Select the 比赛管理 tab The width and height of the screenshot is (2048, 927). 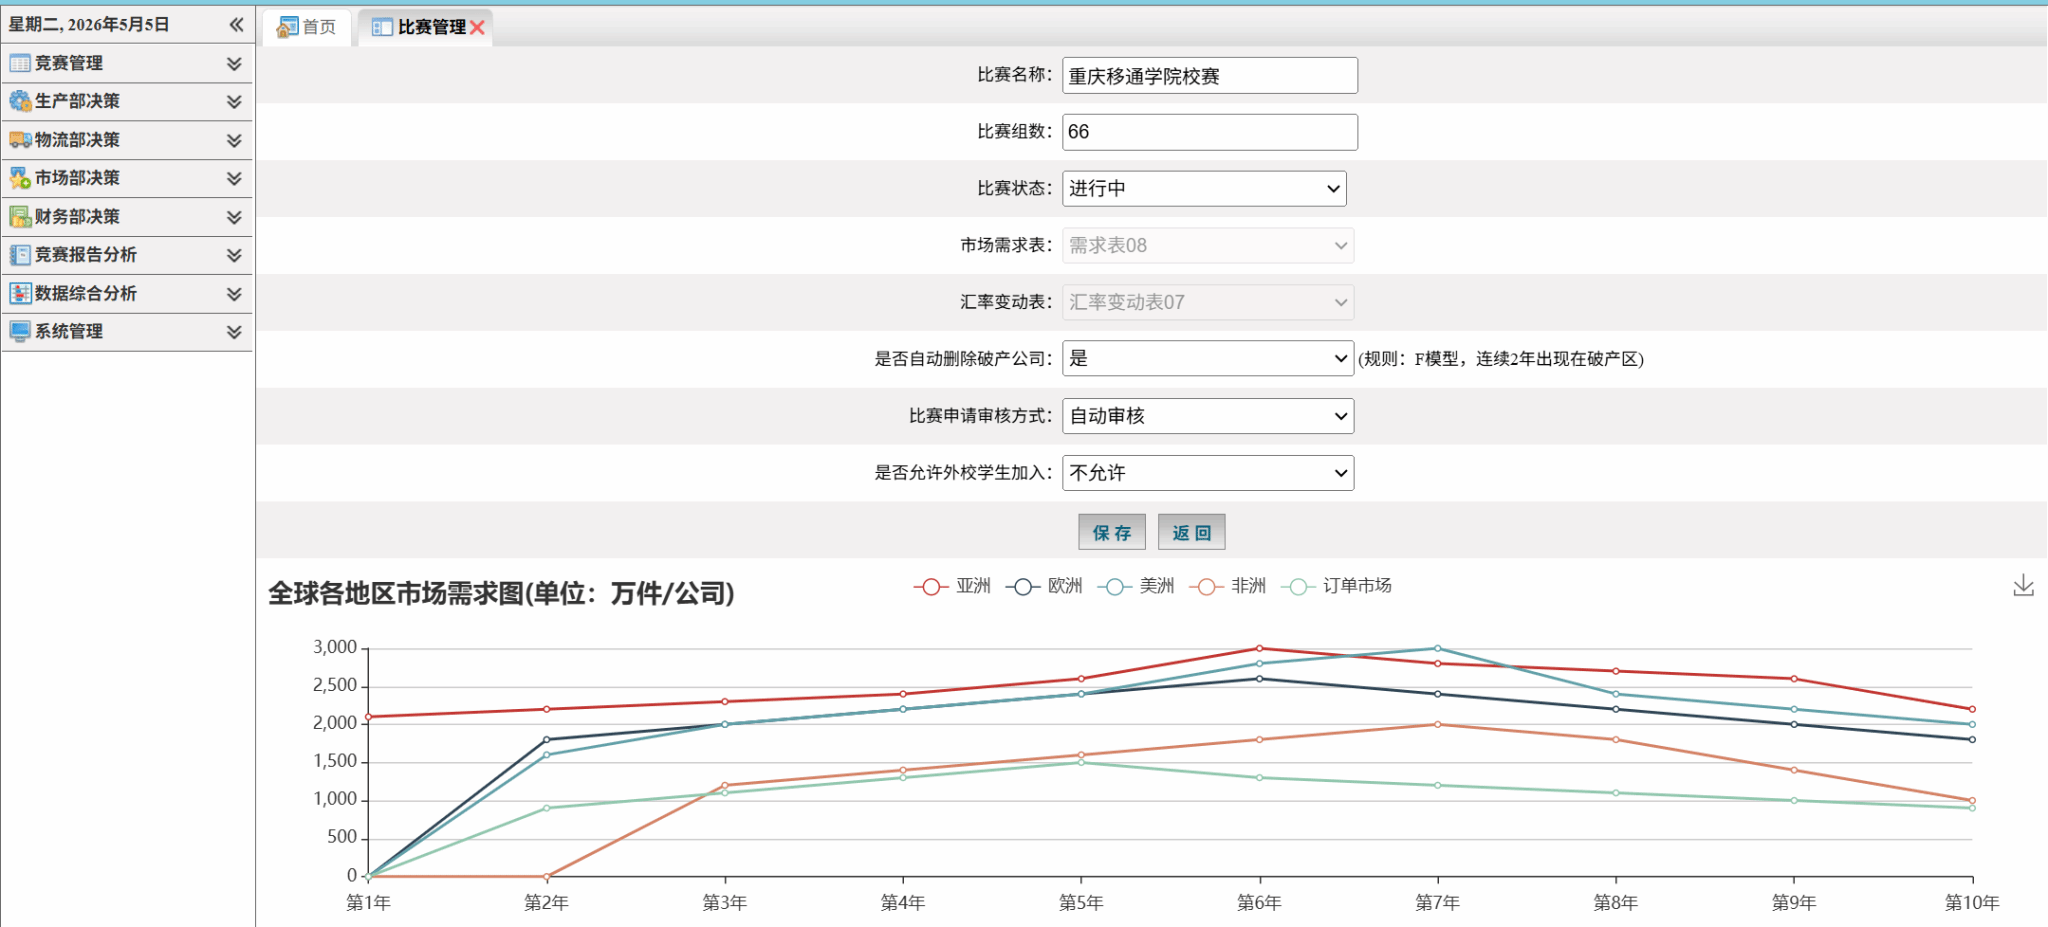coord(425,27)
